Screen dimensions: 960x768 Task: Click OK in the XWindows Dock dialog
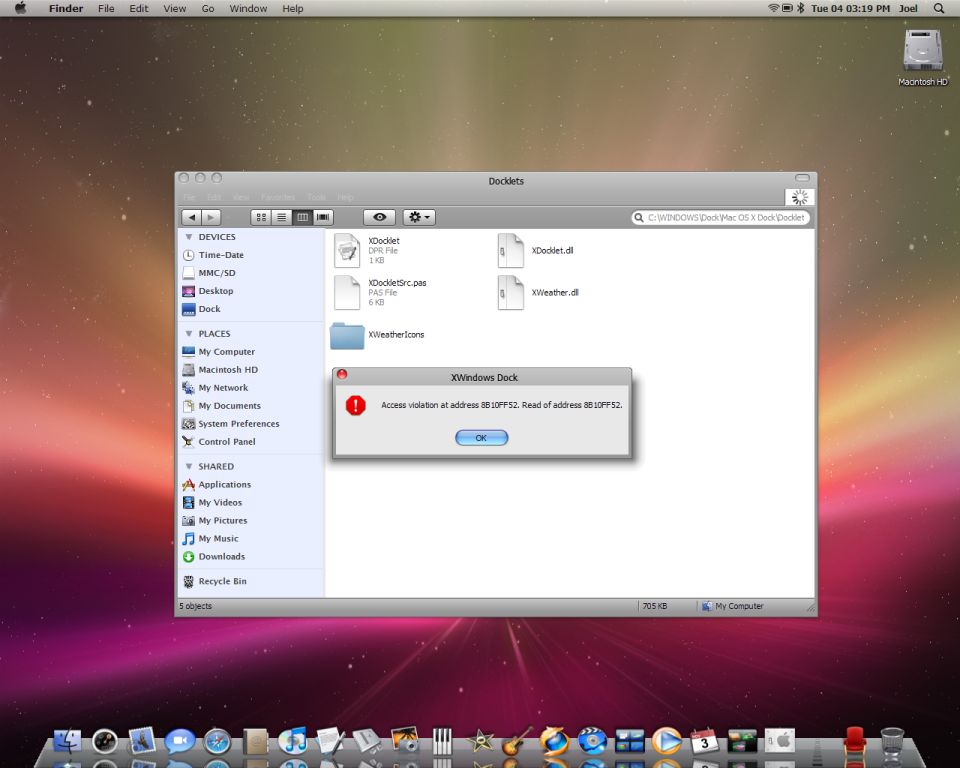tap(481, 438)
